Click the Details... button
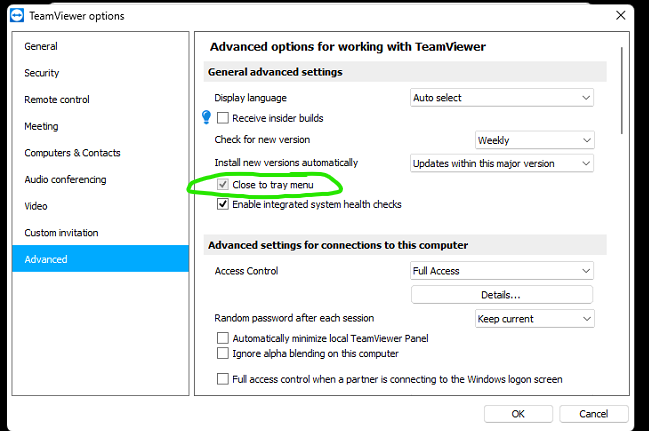 (502, 295)
